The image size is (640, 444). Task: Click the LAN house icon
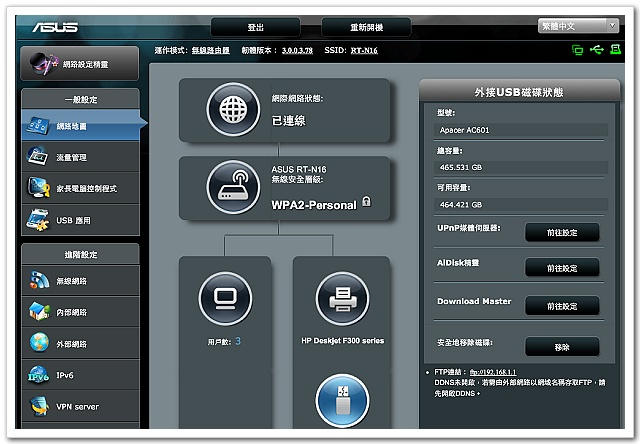coord(39,311)
